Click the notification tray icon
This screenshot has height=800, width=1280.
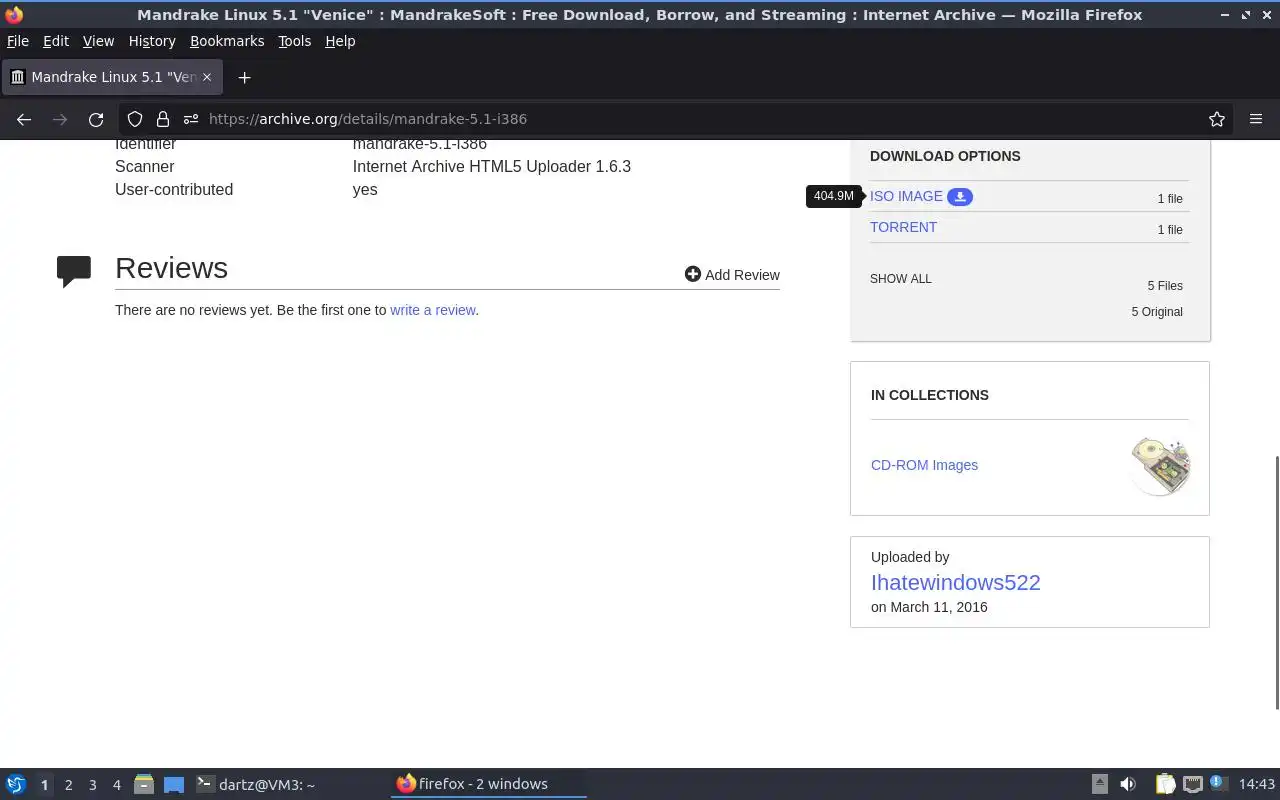coord(1217,783)
